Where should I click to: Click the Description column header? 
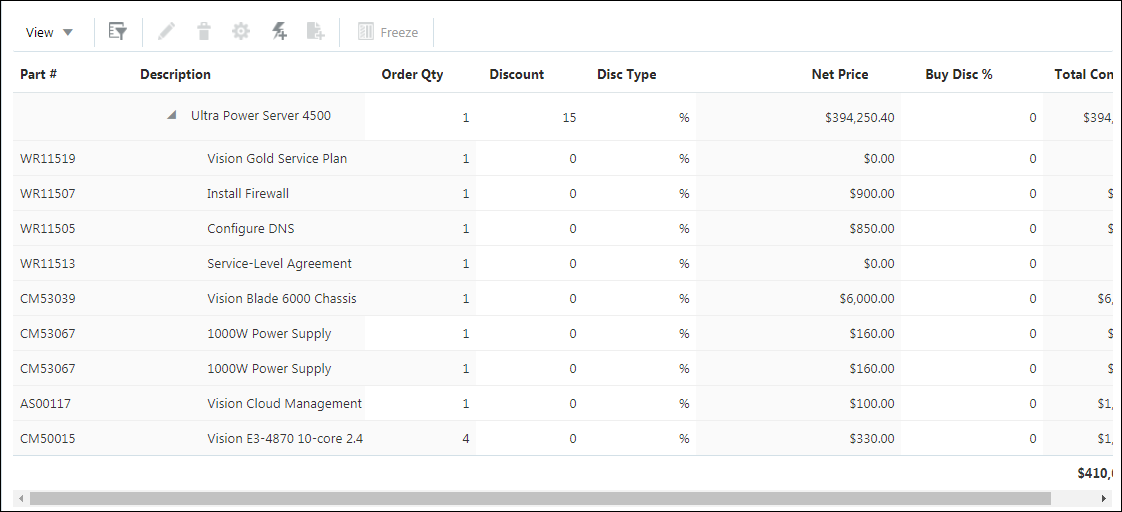click(175, 74)
